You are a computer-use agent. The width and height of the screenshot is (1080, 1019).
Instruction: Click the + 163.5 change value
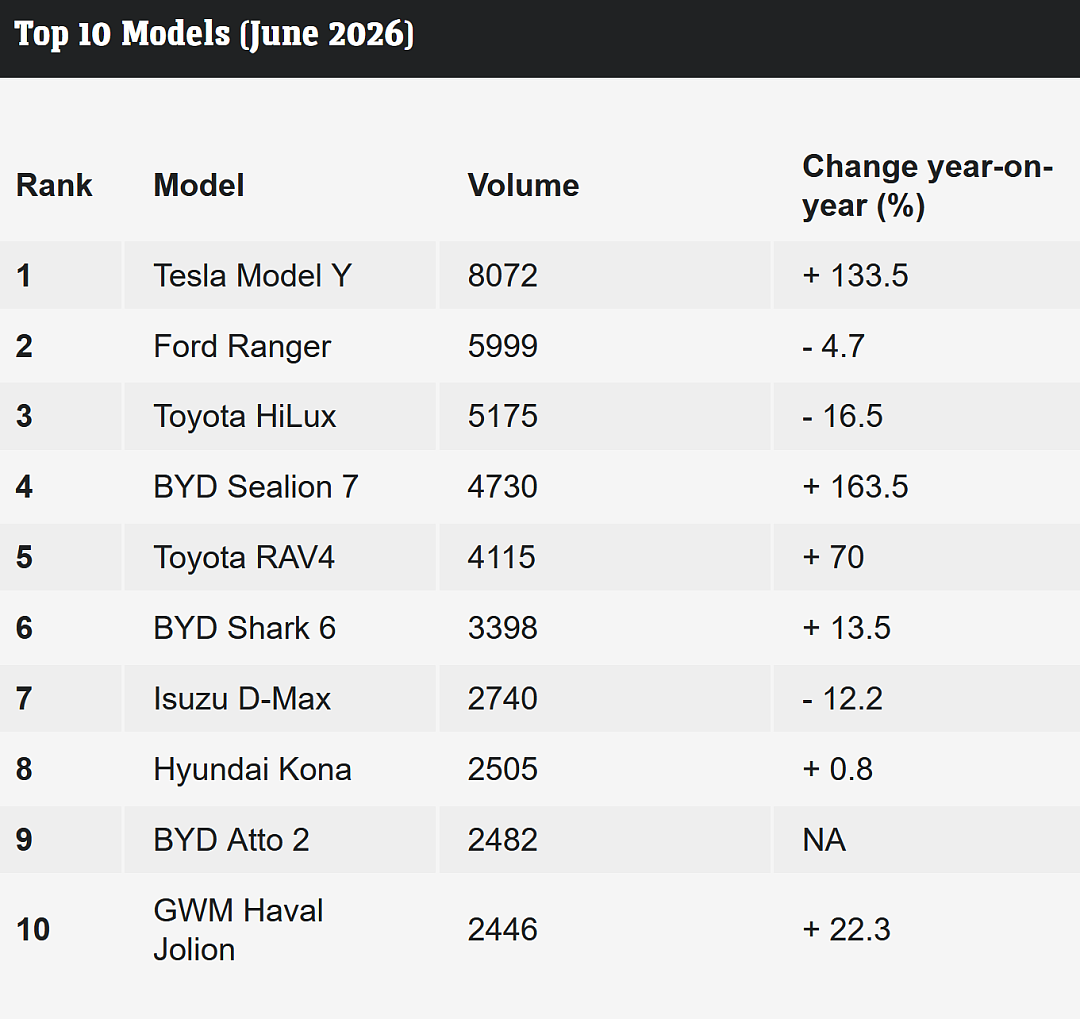855,487
